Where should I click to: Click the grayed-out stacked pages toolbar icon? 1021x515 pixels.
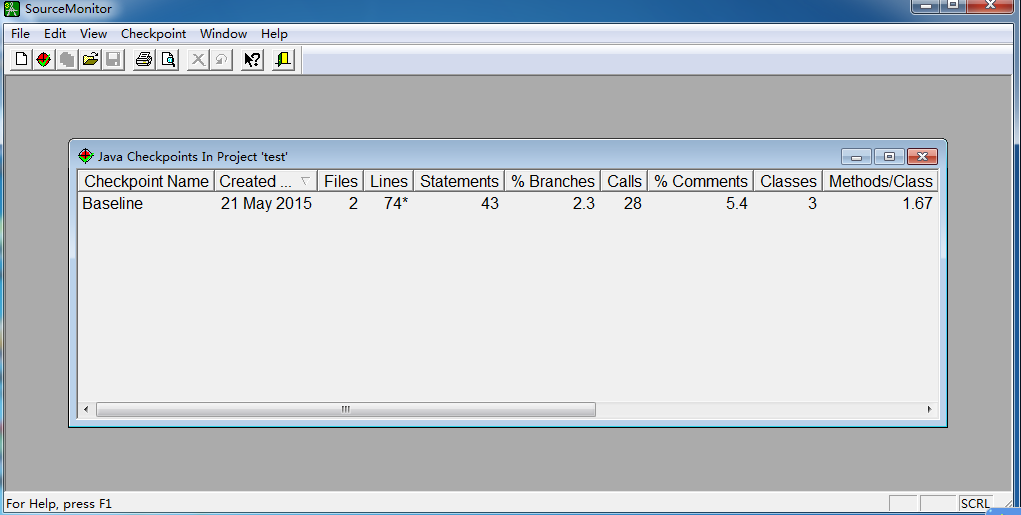[x=67, y=60]
